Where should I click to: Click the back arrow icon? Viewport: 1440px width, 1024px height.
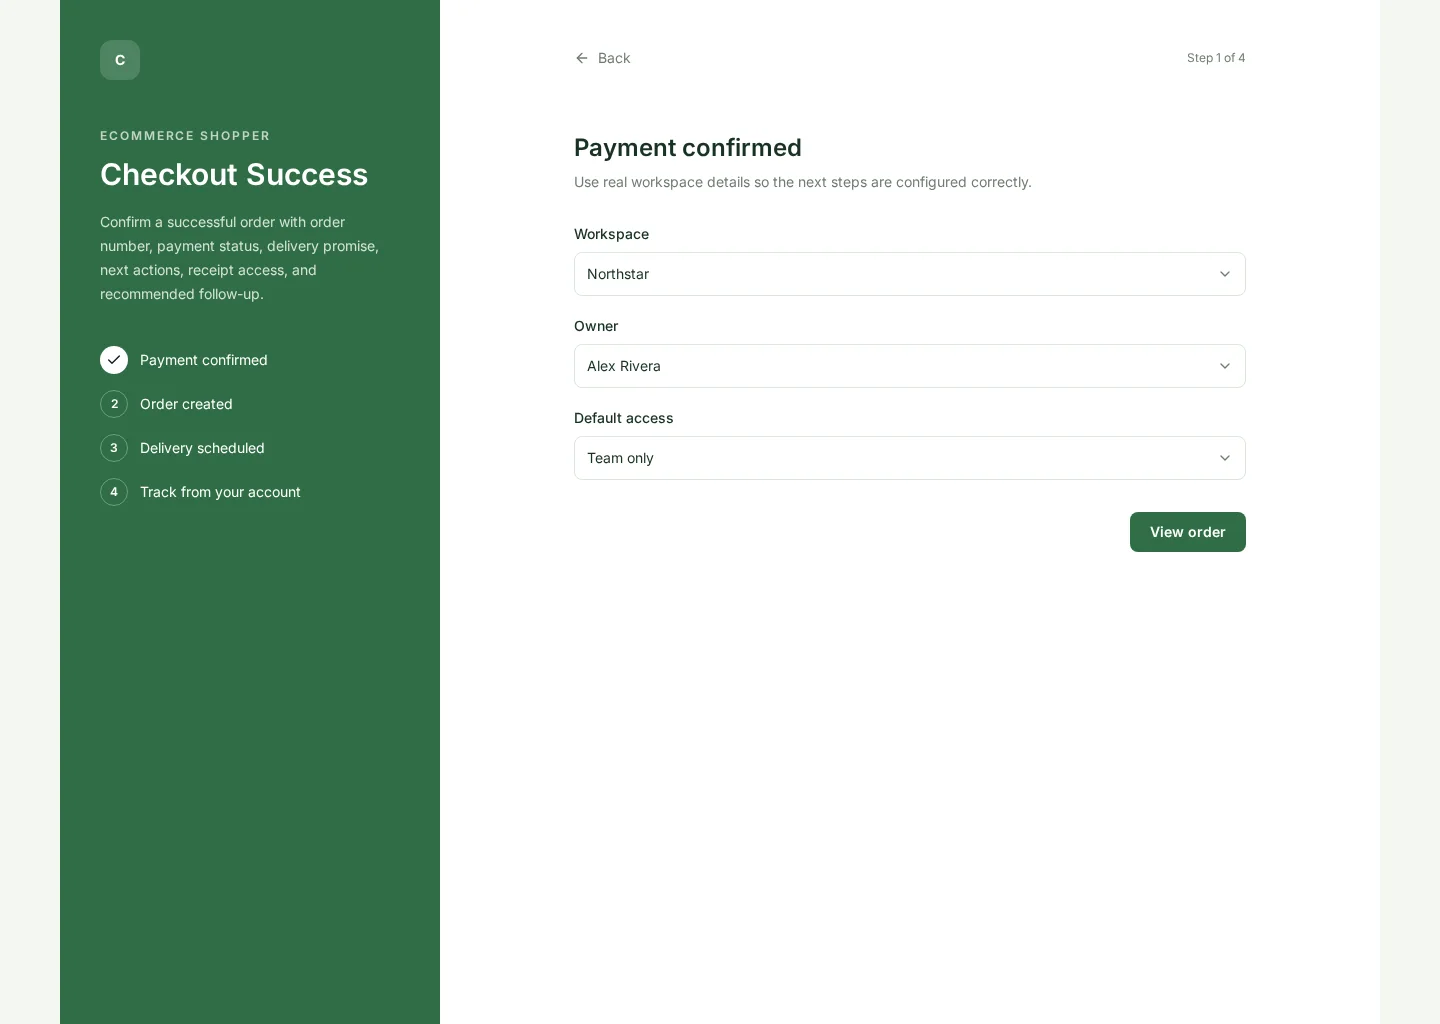click(x=582, y=58)
